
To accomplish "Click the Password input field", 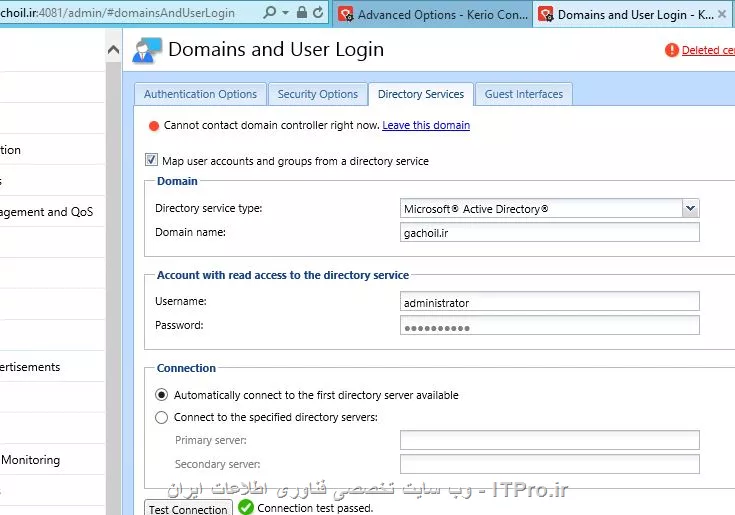I will [549, 326].
